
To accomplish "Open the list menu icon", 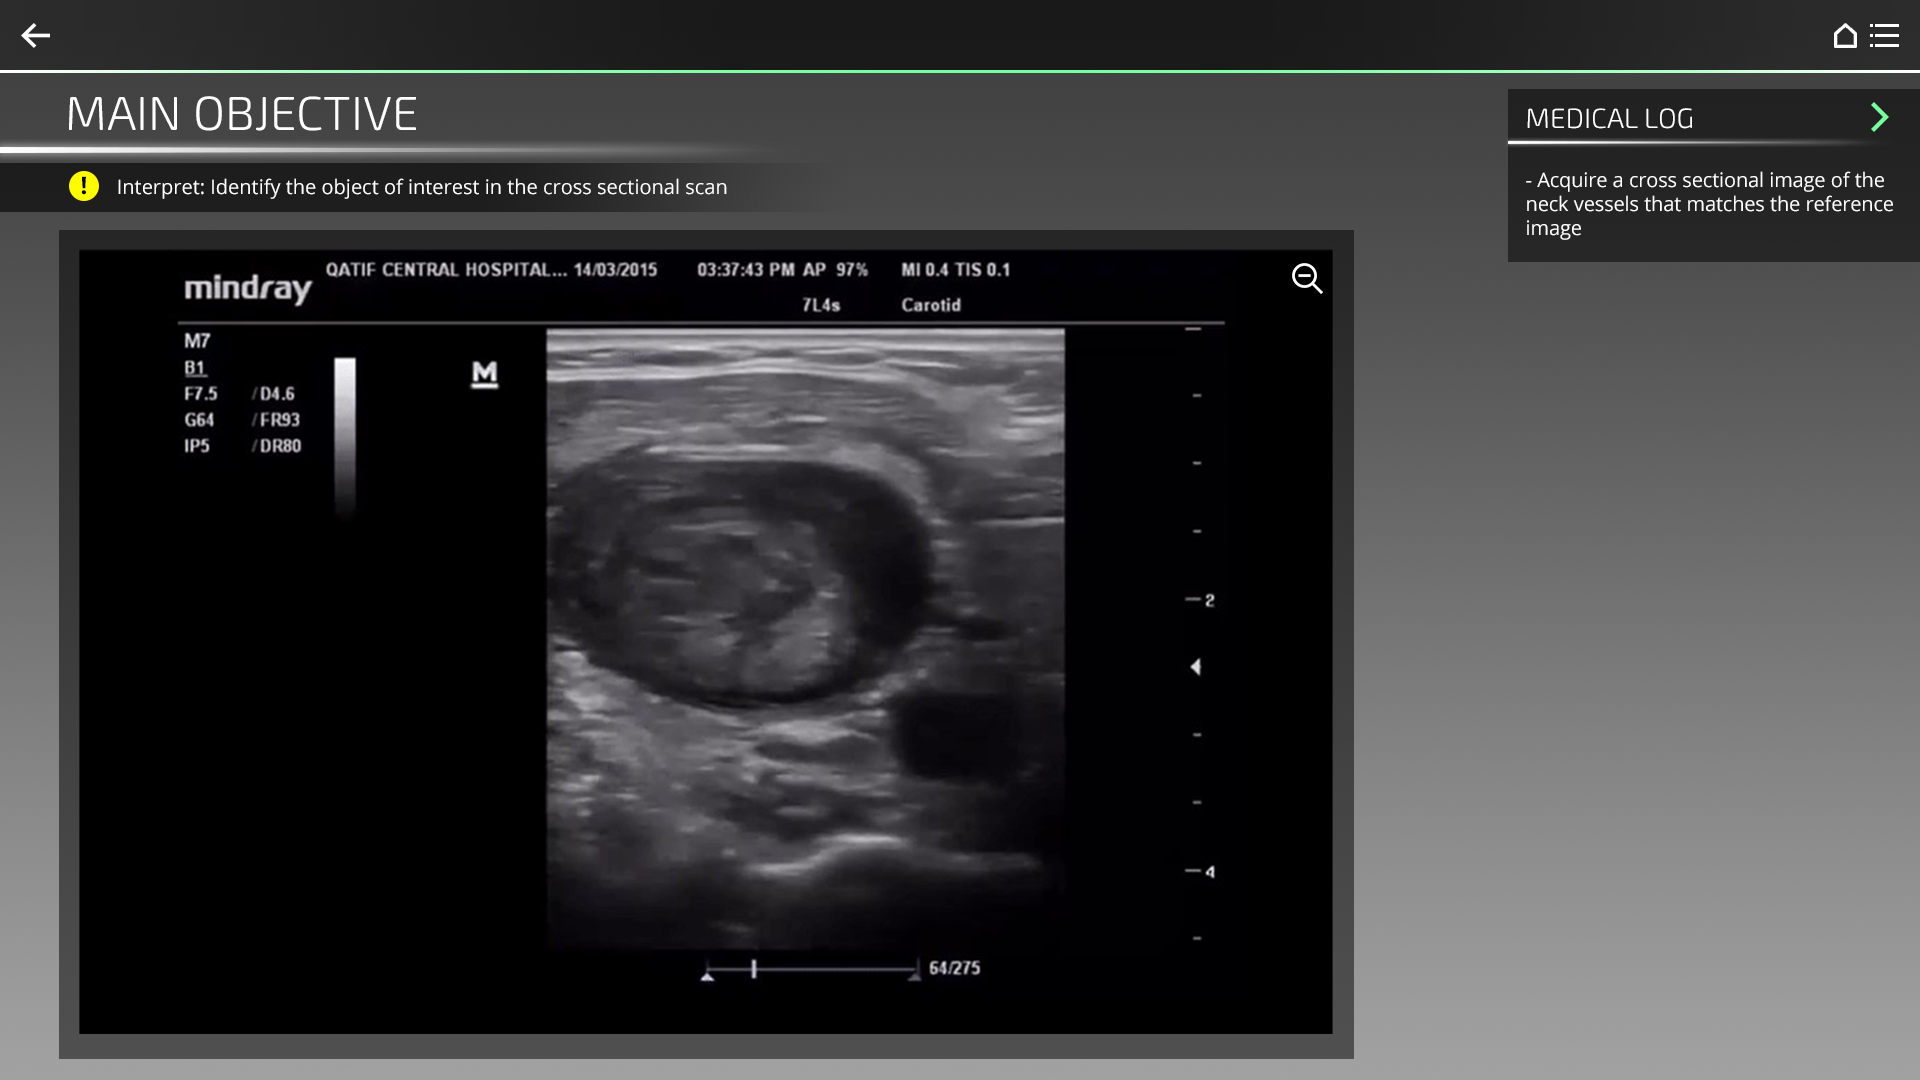I will (x=1885, y=36).
